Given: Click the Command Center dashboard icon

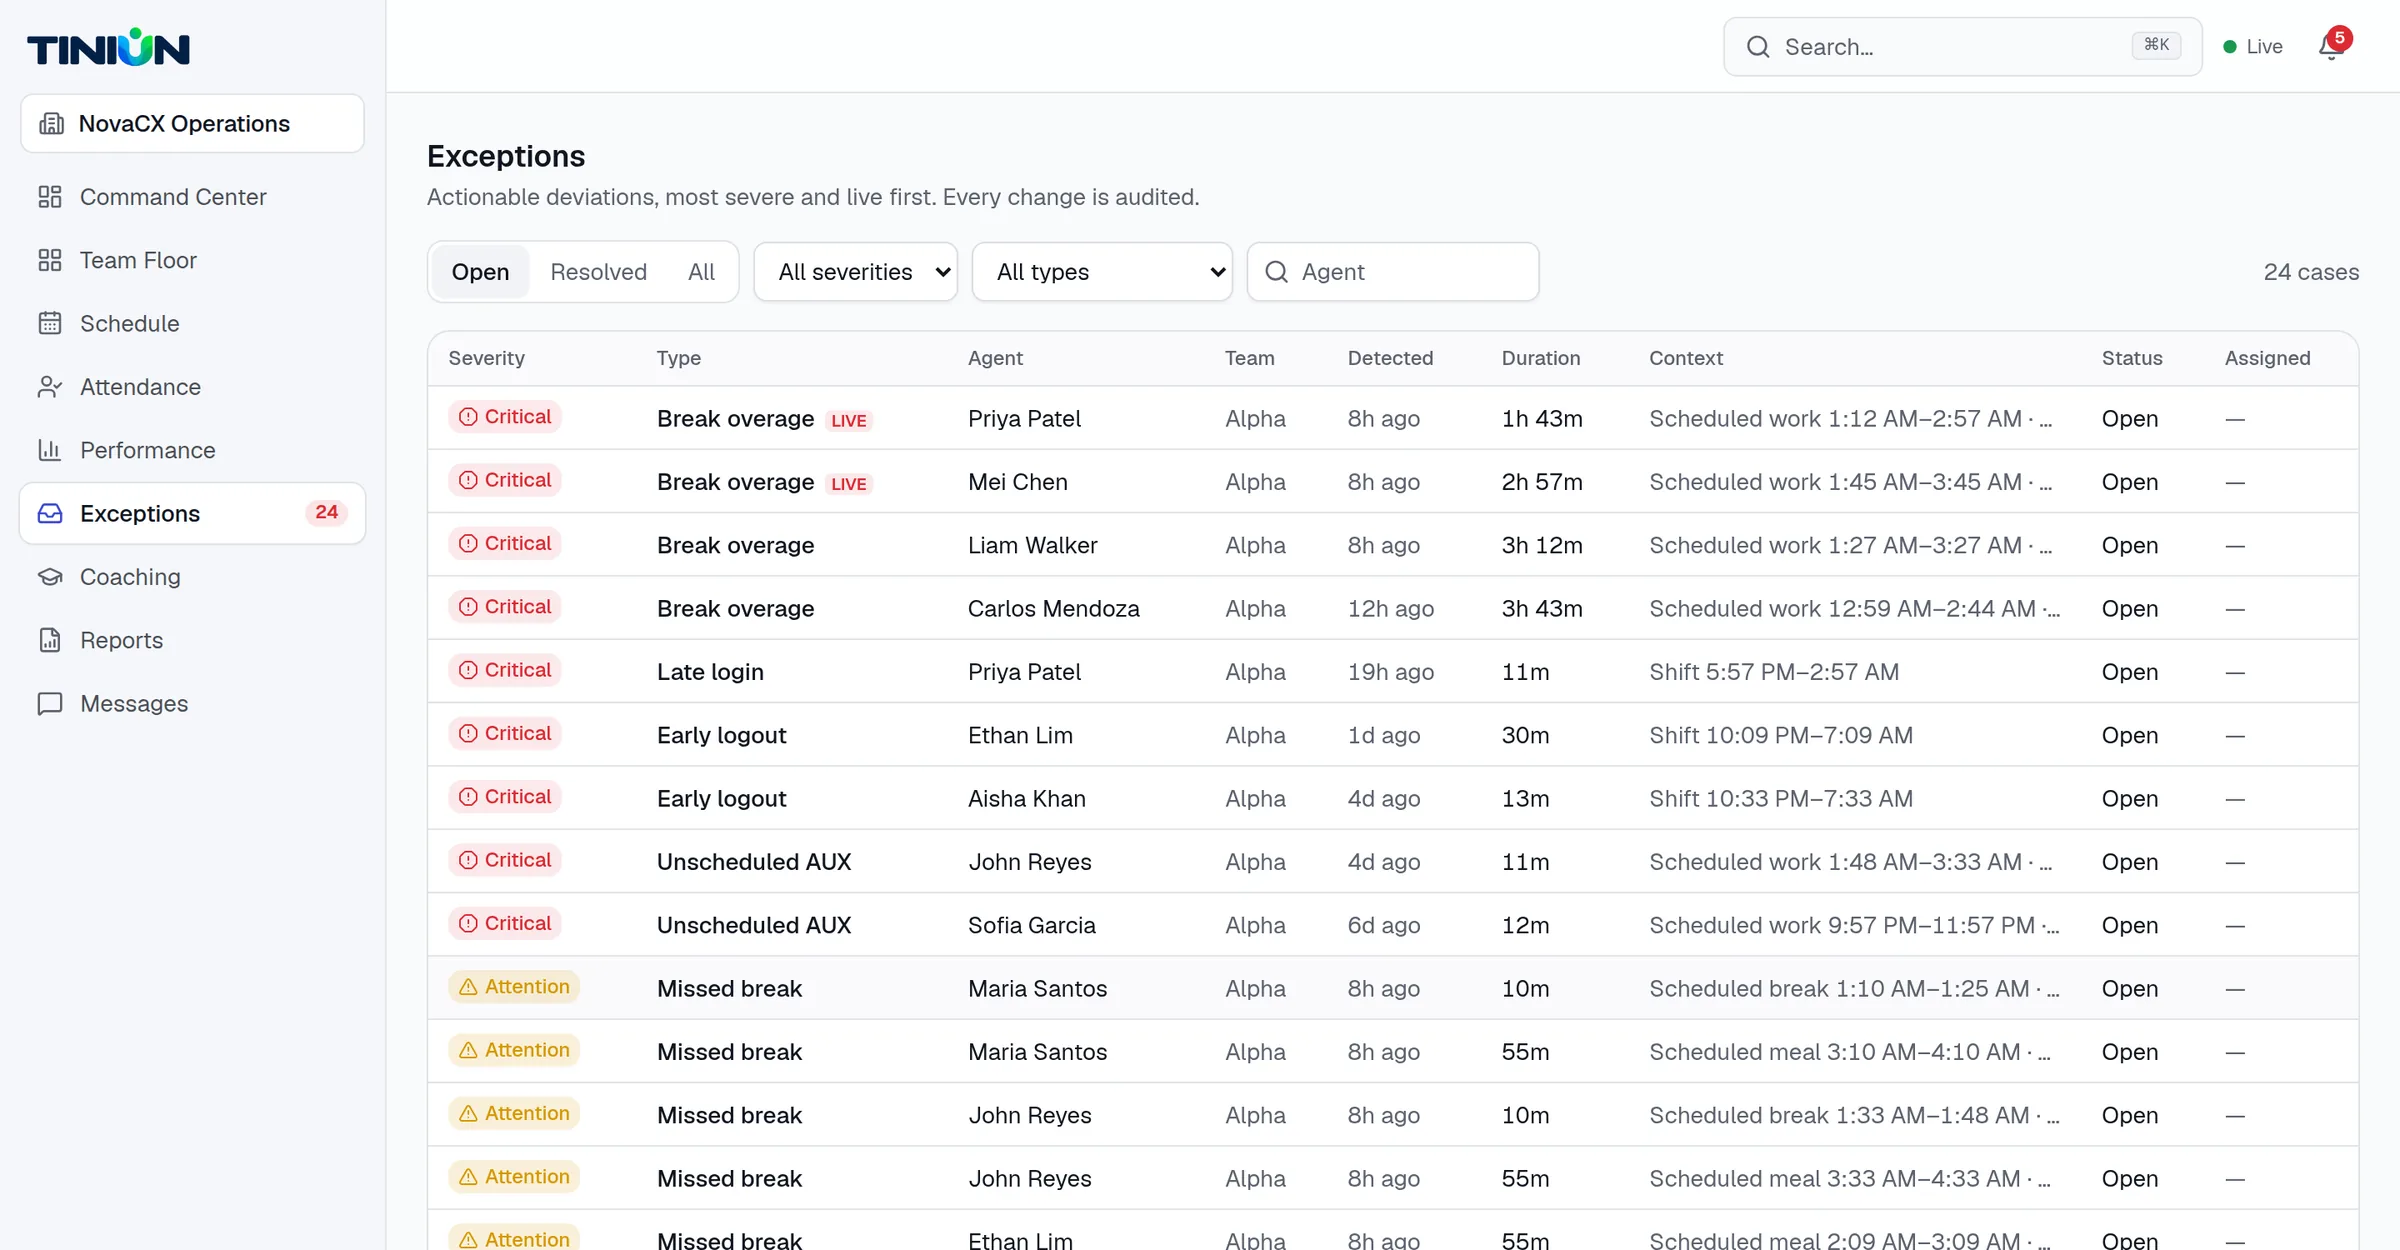Looking at the screenshot, I should [50, 197].
